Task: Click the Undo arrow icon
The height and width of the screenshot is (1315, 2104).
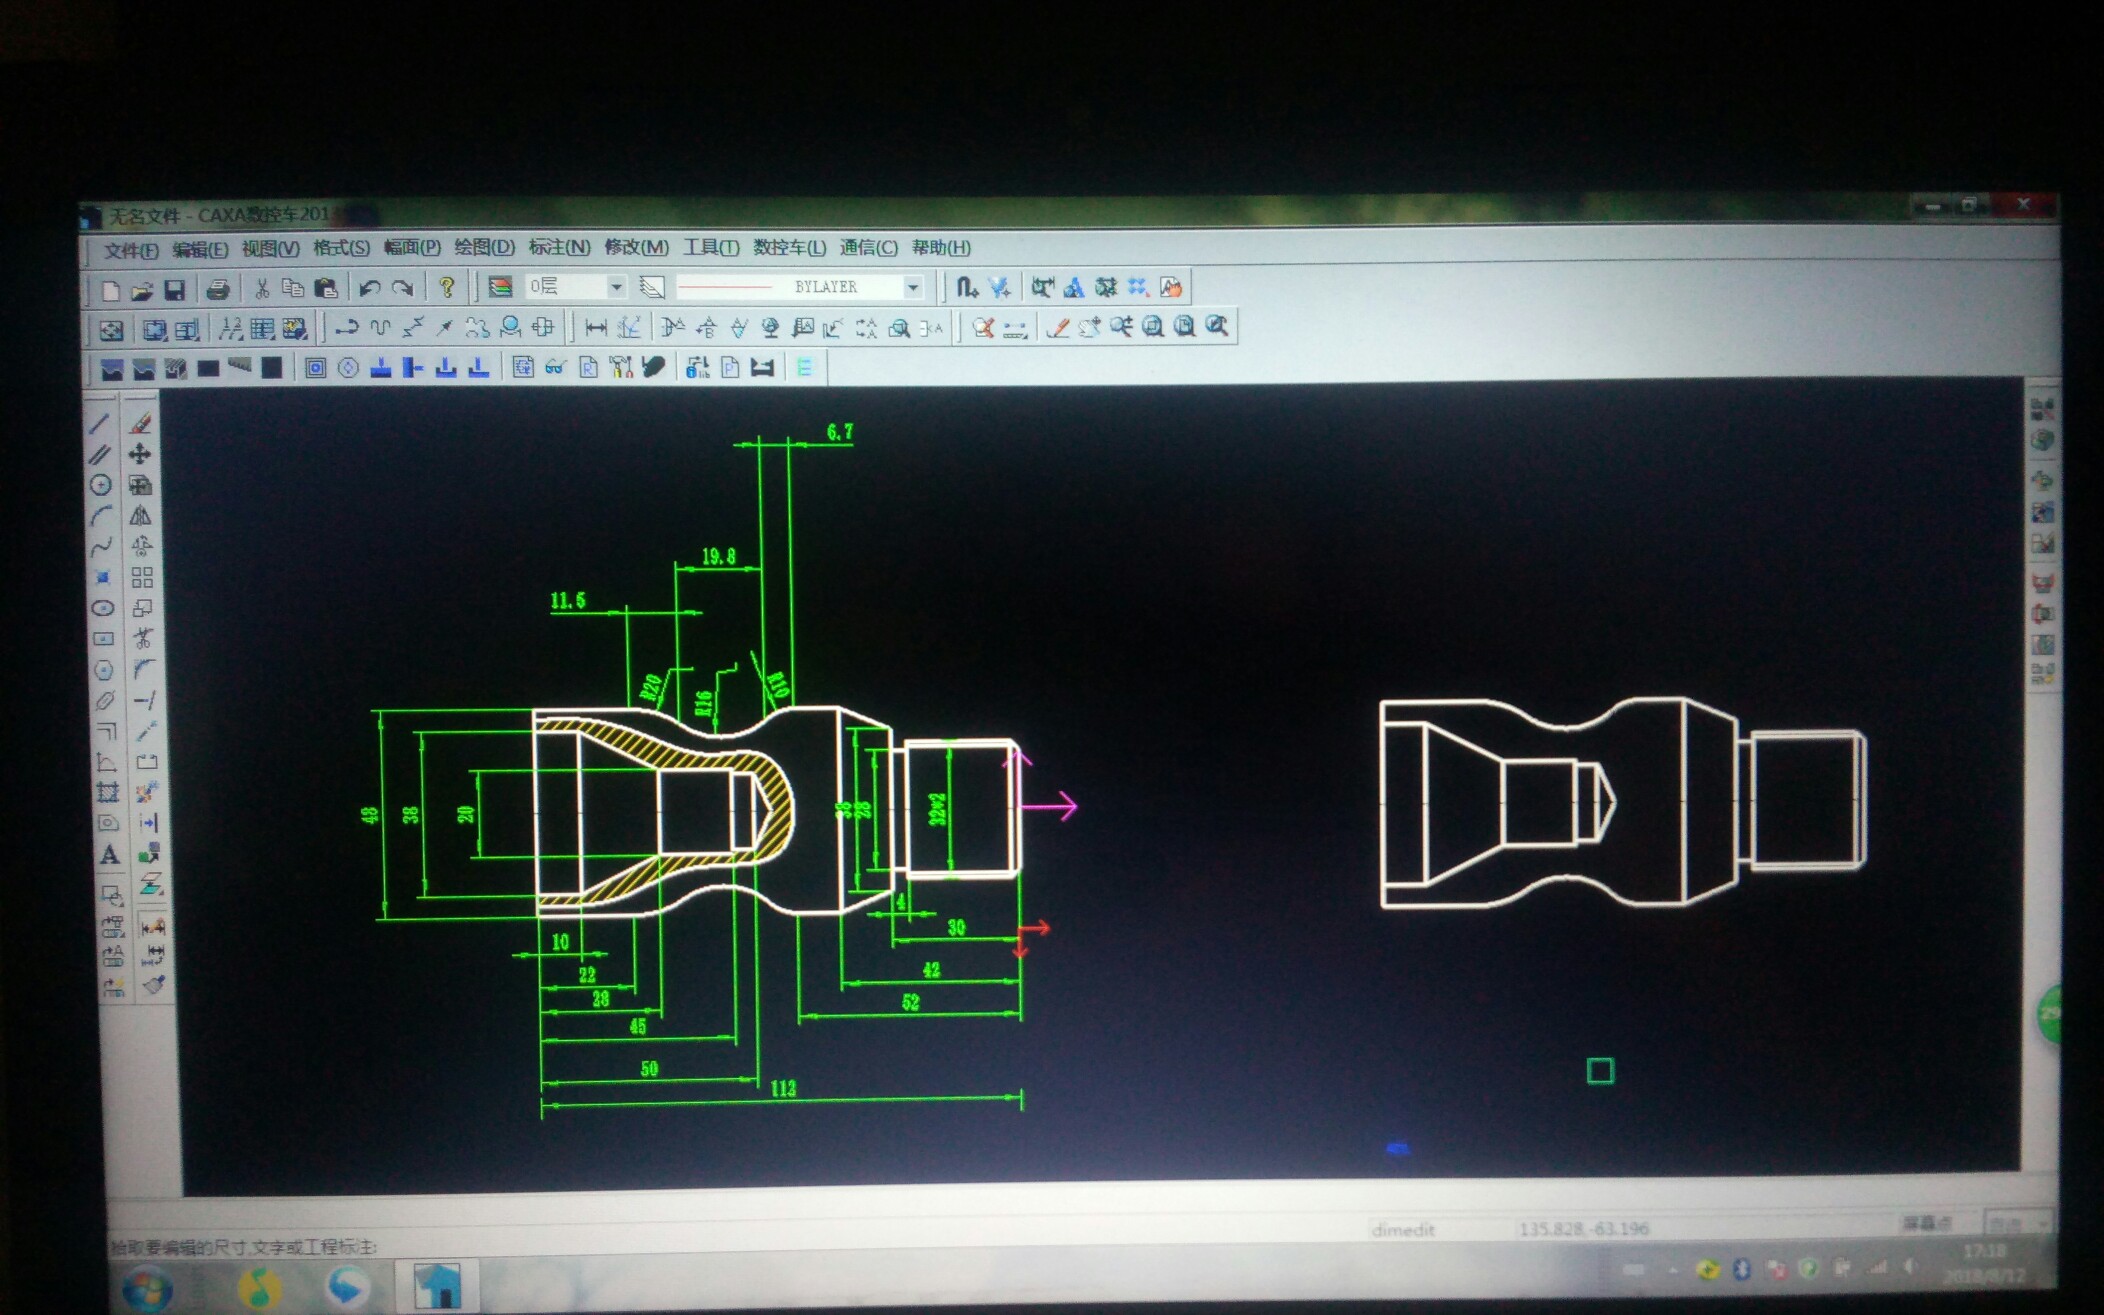Action: [x=369, y=289]
